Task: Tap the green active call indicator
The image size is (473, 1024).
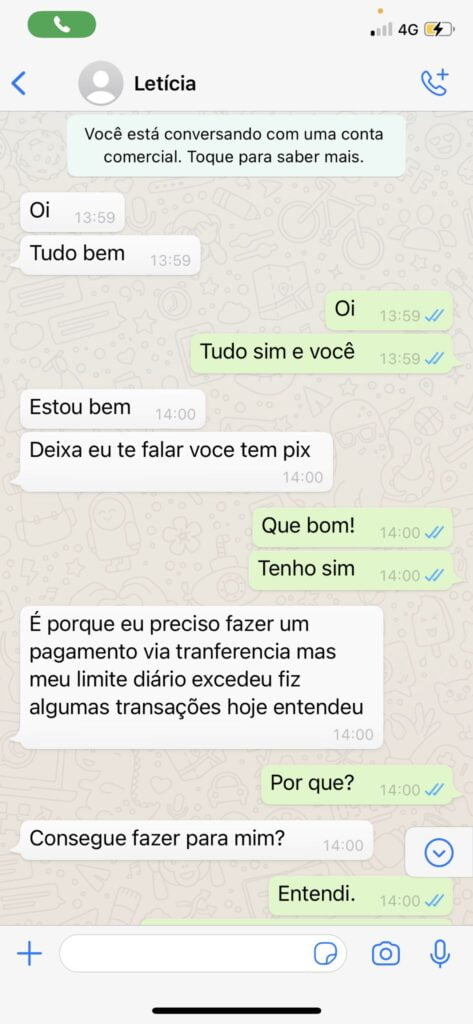Action: 61,25
